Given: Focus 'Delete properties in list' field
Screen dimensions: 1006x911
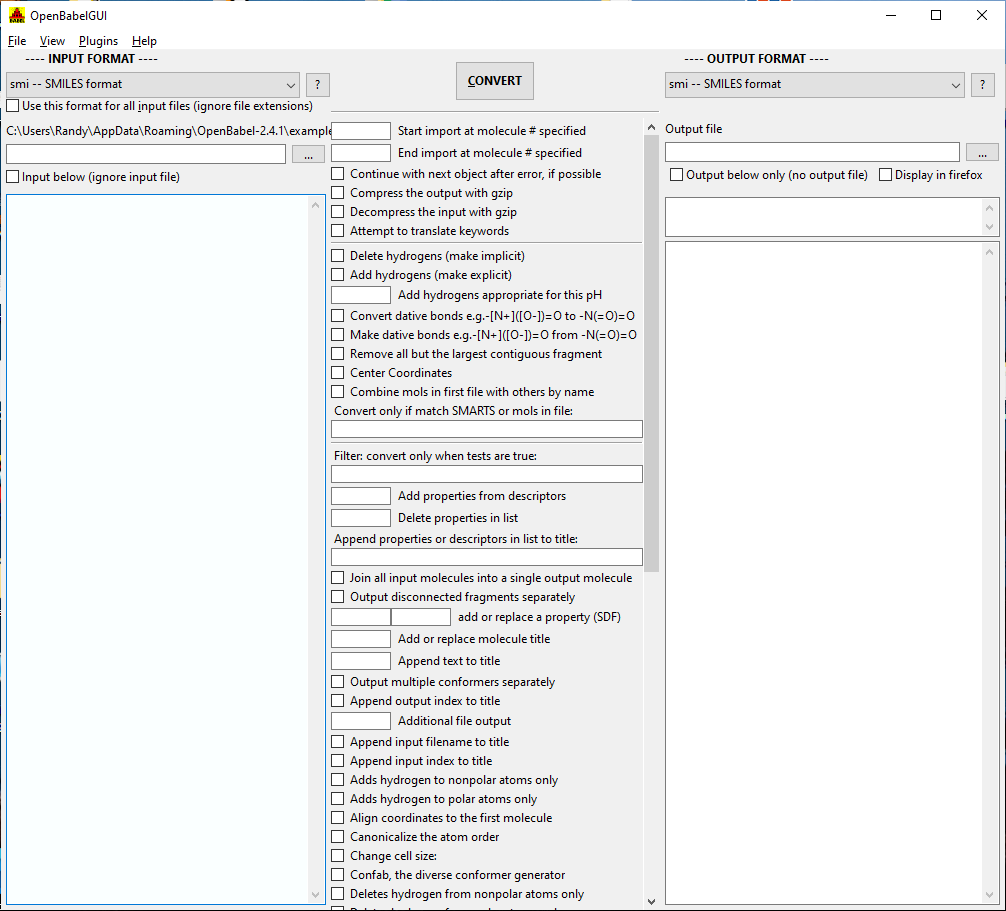Looking at the screenshot, I should [x=361, y=518].
